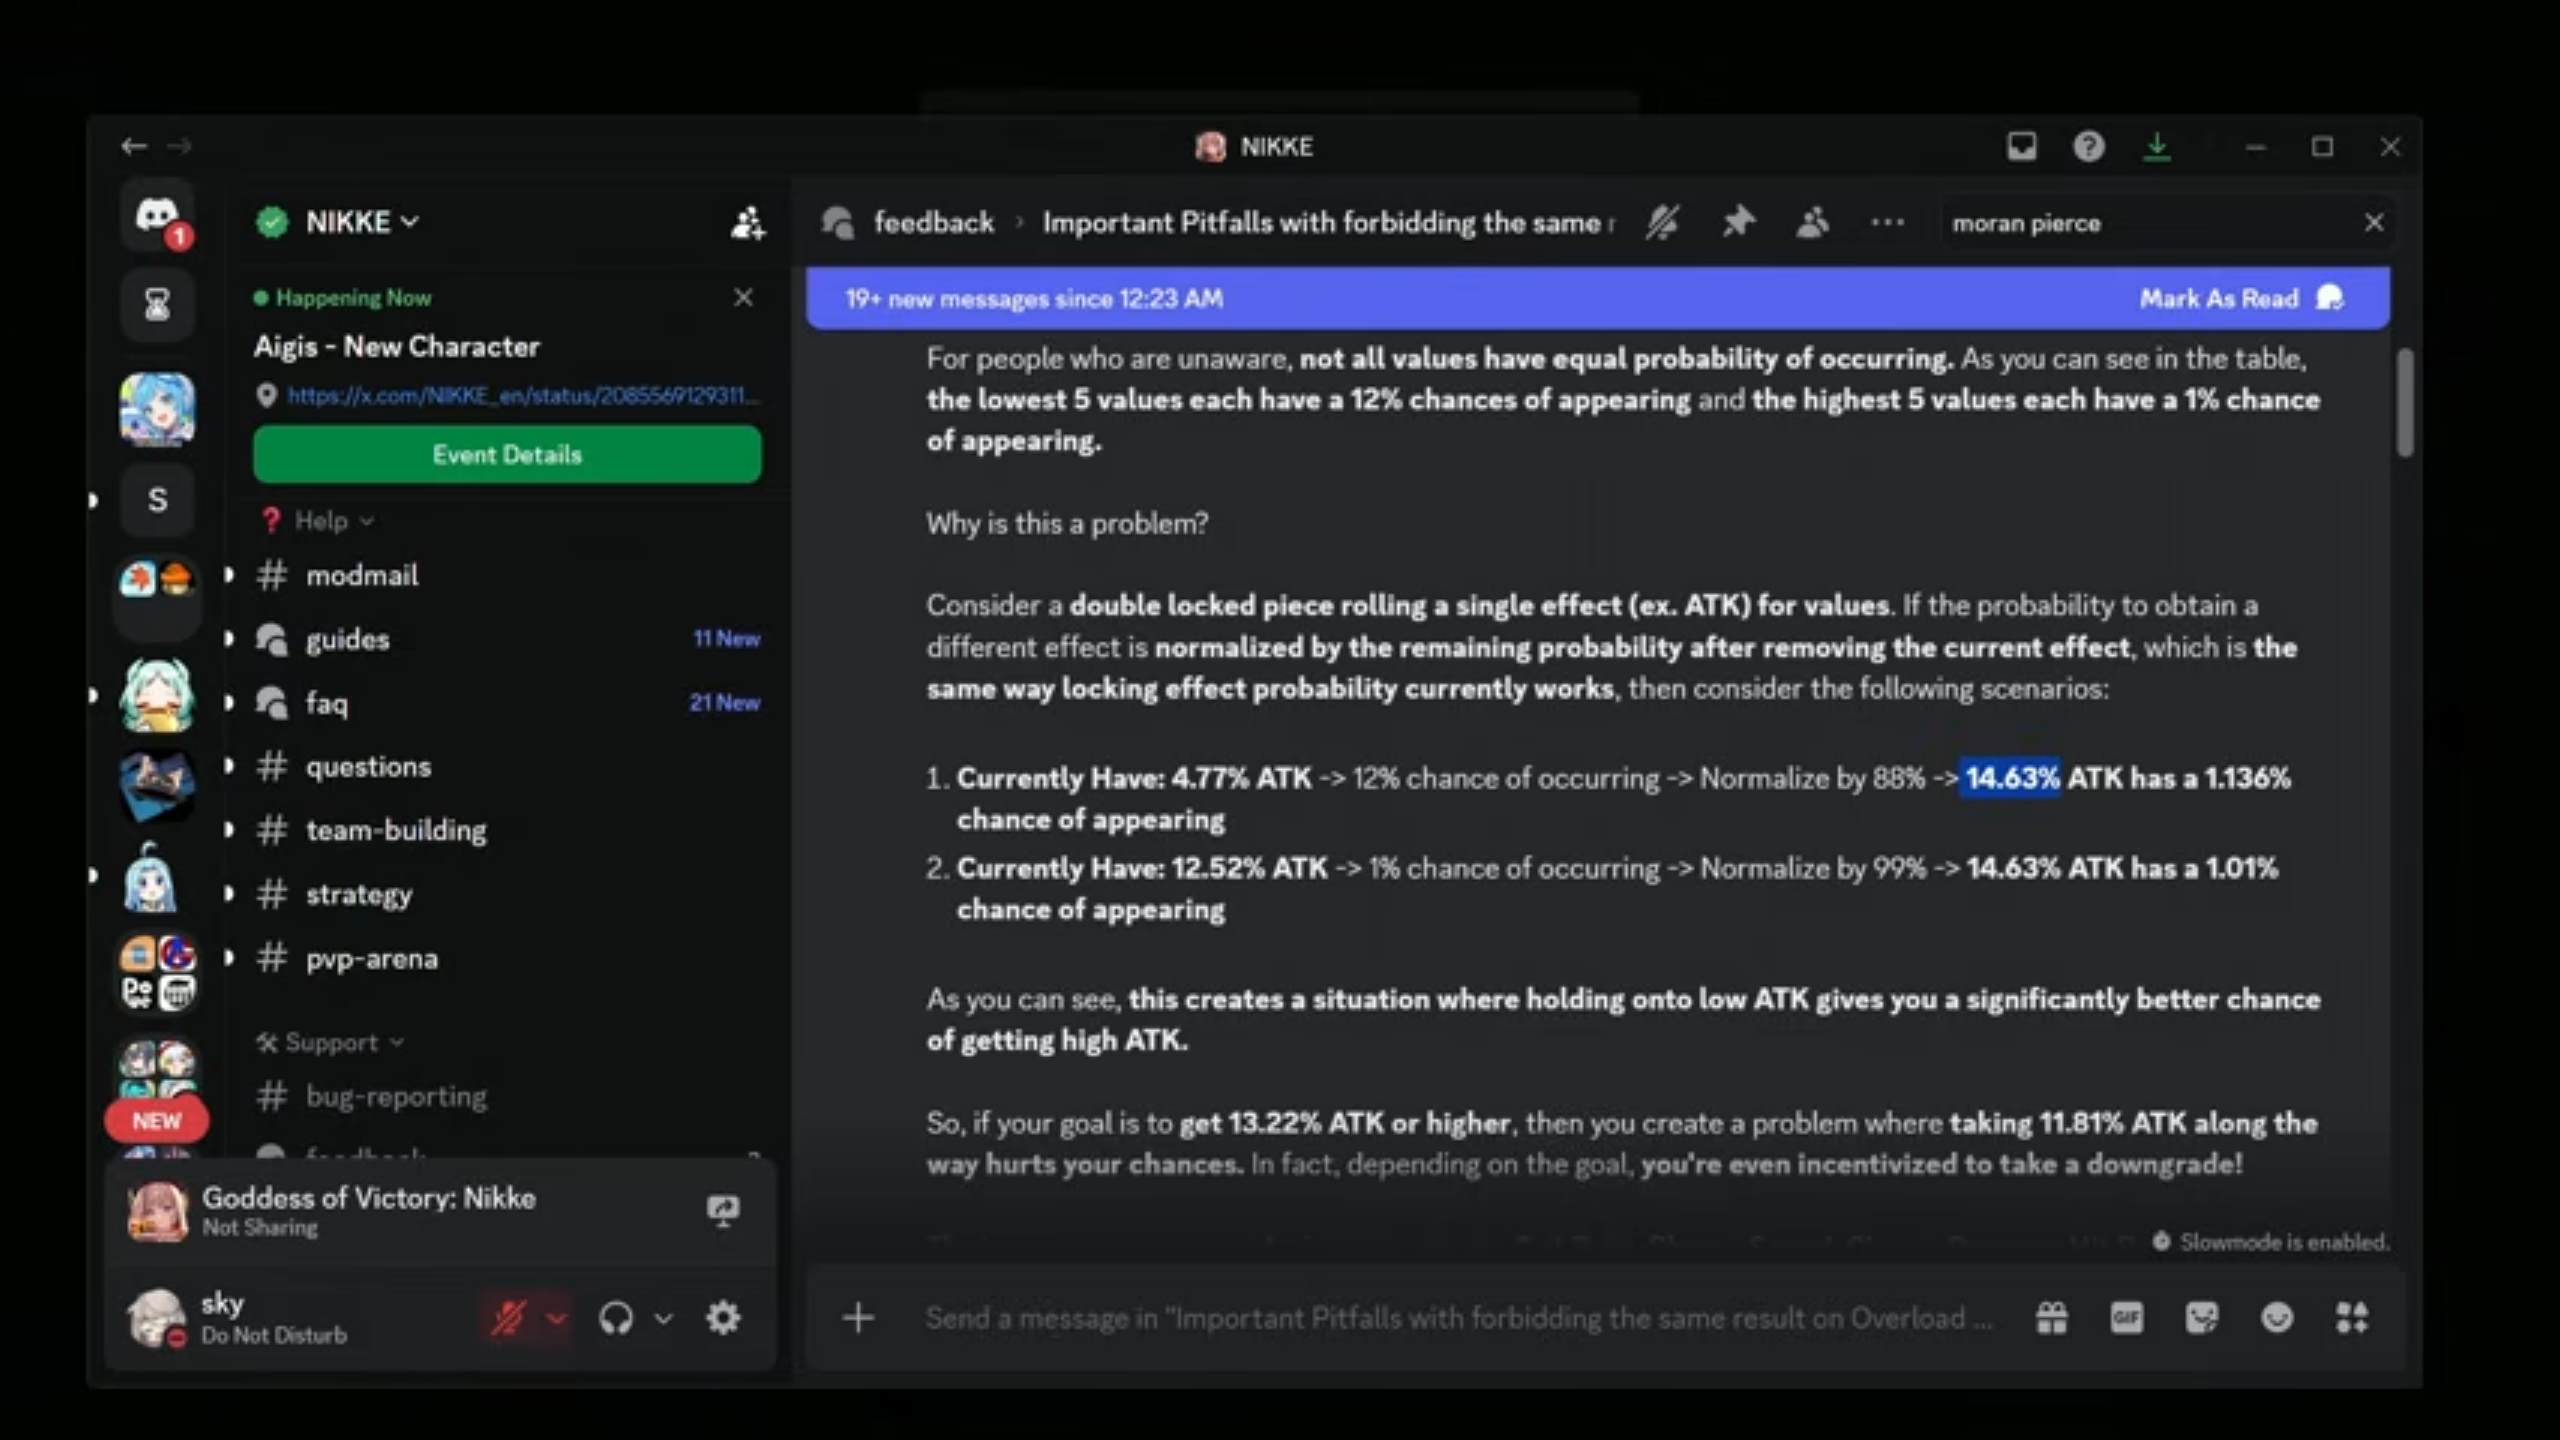The height and width of the screenshot is (1440, 2560).
Task: Open headphone output options dropdown arrow
Action: [x=663, y=1318]
